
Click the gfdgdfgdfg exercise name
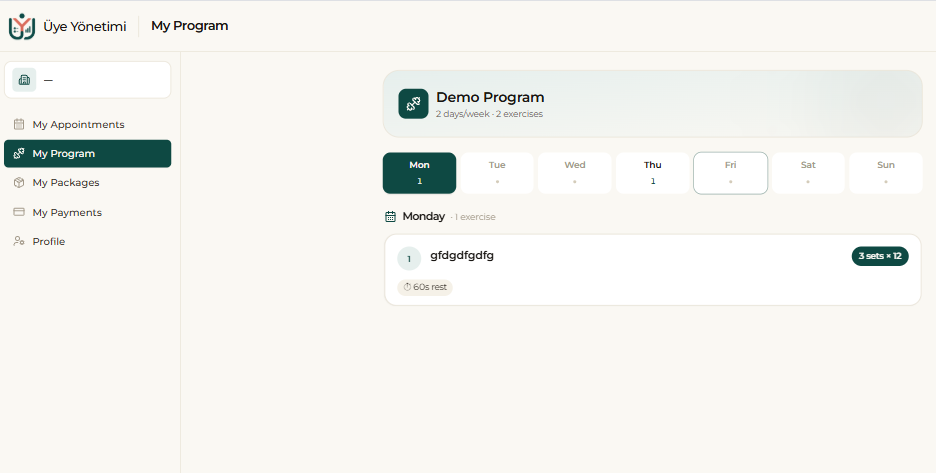(462, 256)
